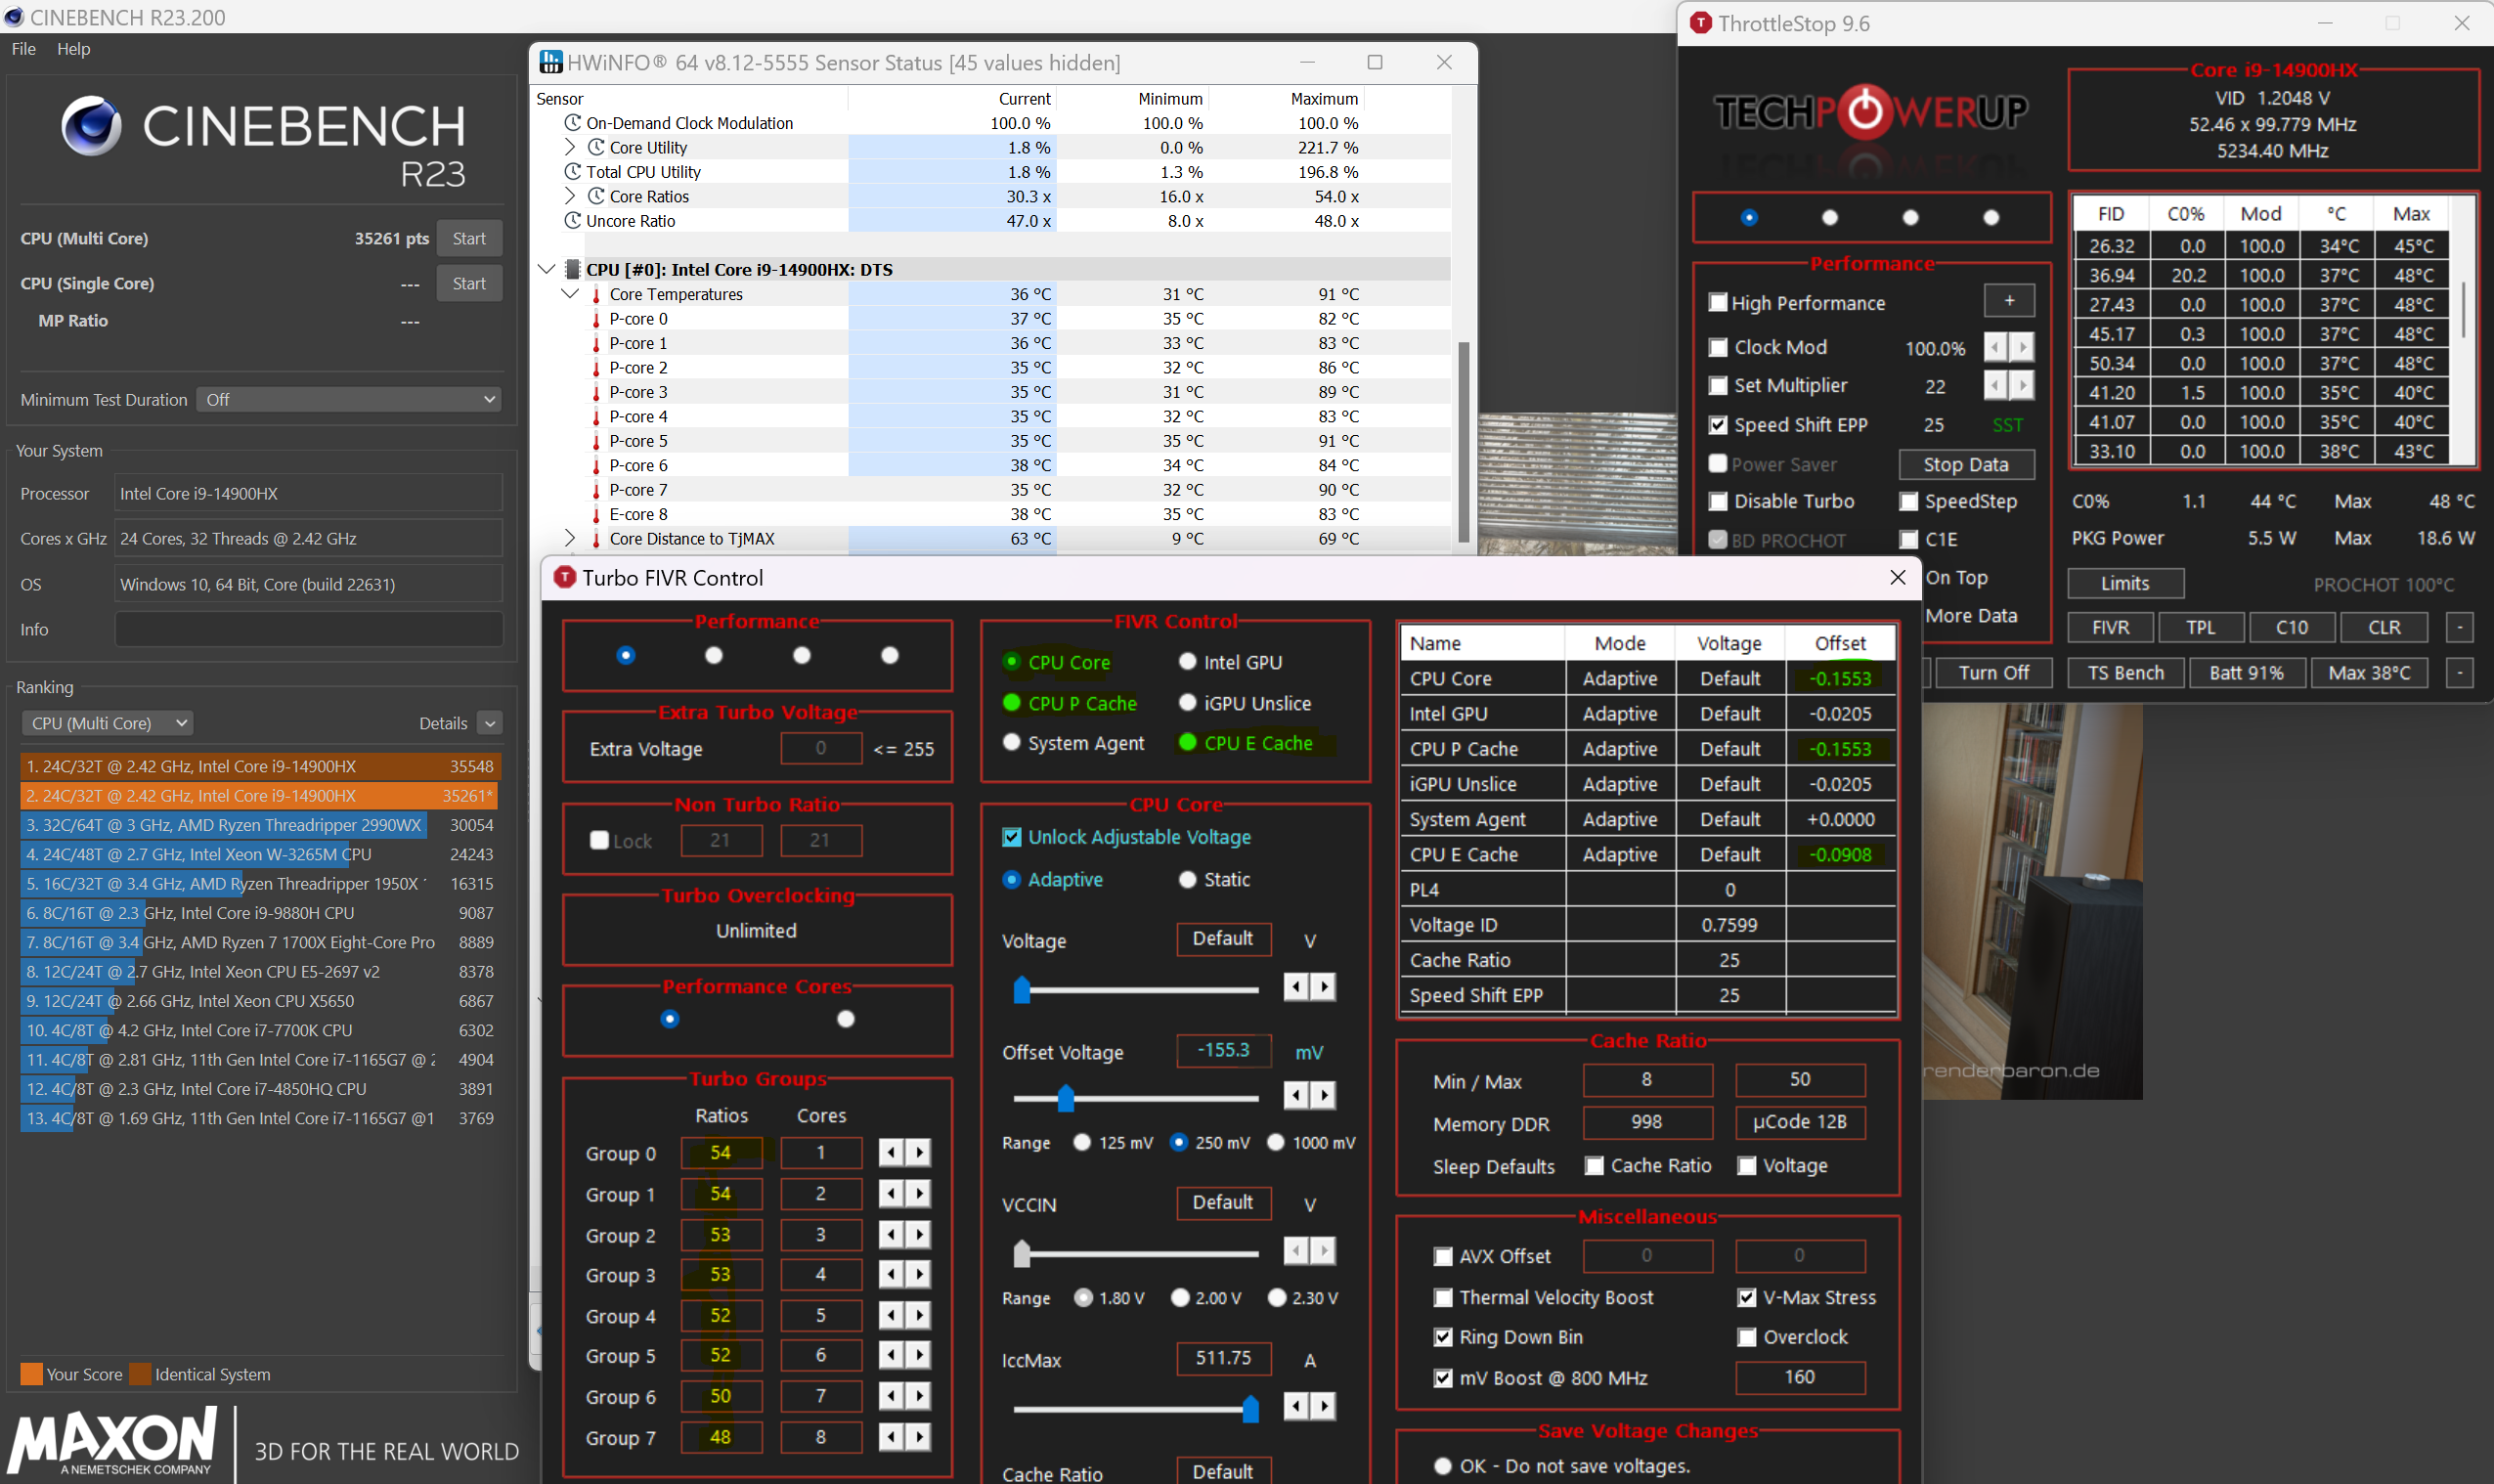The image size is (2494, 1484).
Task: Start the CPU Multi Core test
Action: (469, 238)
